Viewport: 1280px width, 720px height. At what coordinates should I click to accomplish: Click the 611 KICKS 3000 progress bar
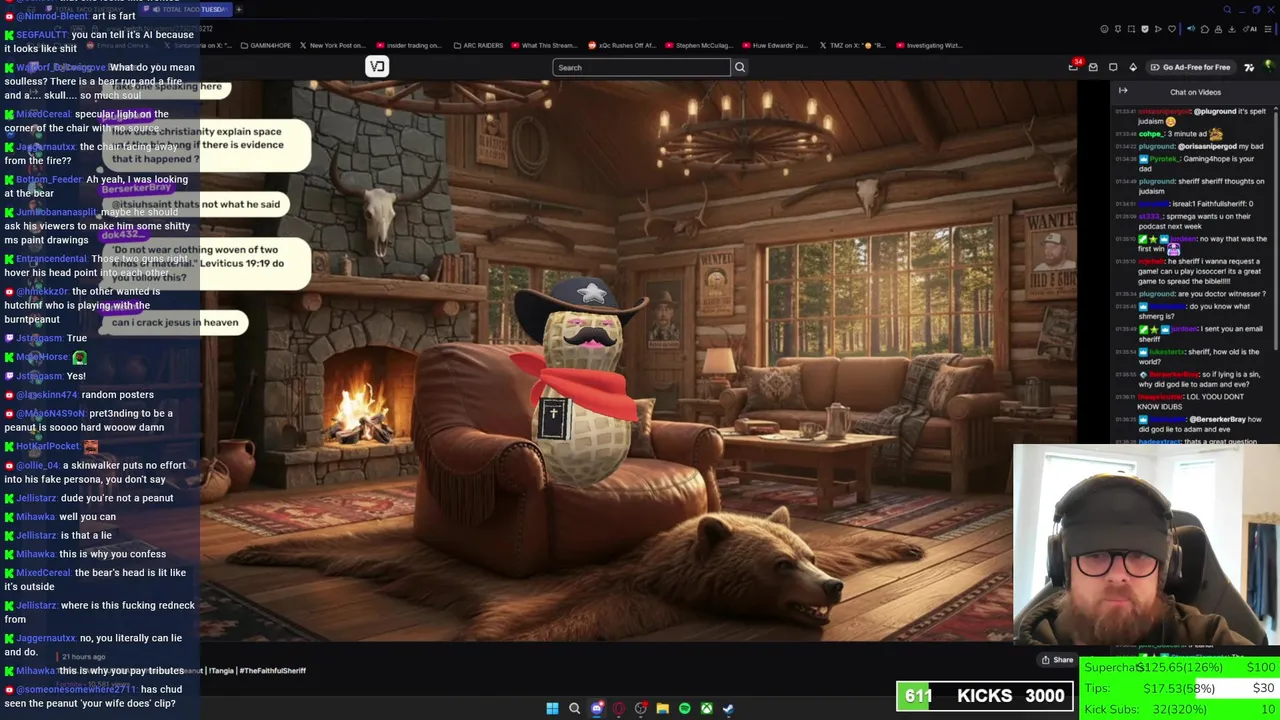pyautogui.click(x=985, y=696)
